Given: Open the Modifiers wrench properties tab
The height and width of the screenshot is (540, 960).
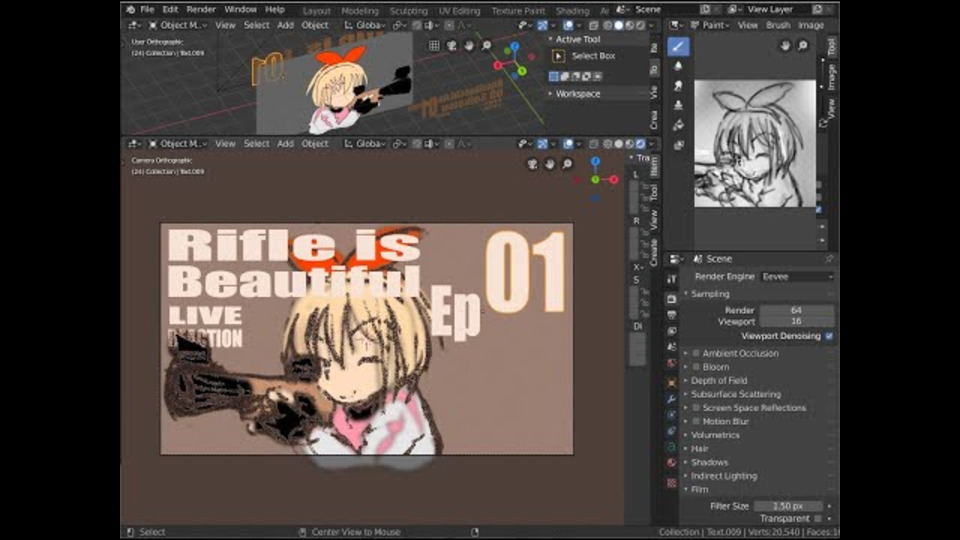Looking at the screenshot, I should pos(672,399).
